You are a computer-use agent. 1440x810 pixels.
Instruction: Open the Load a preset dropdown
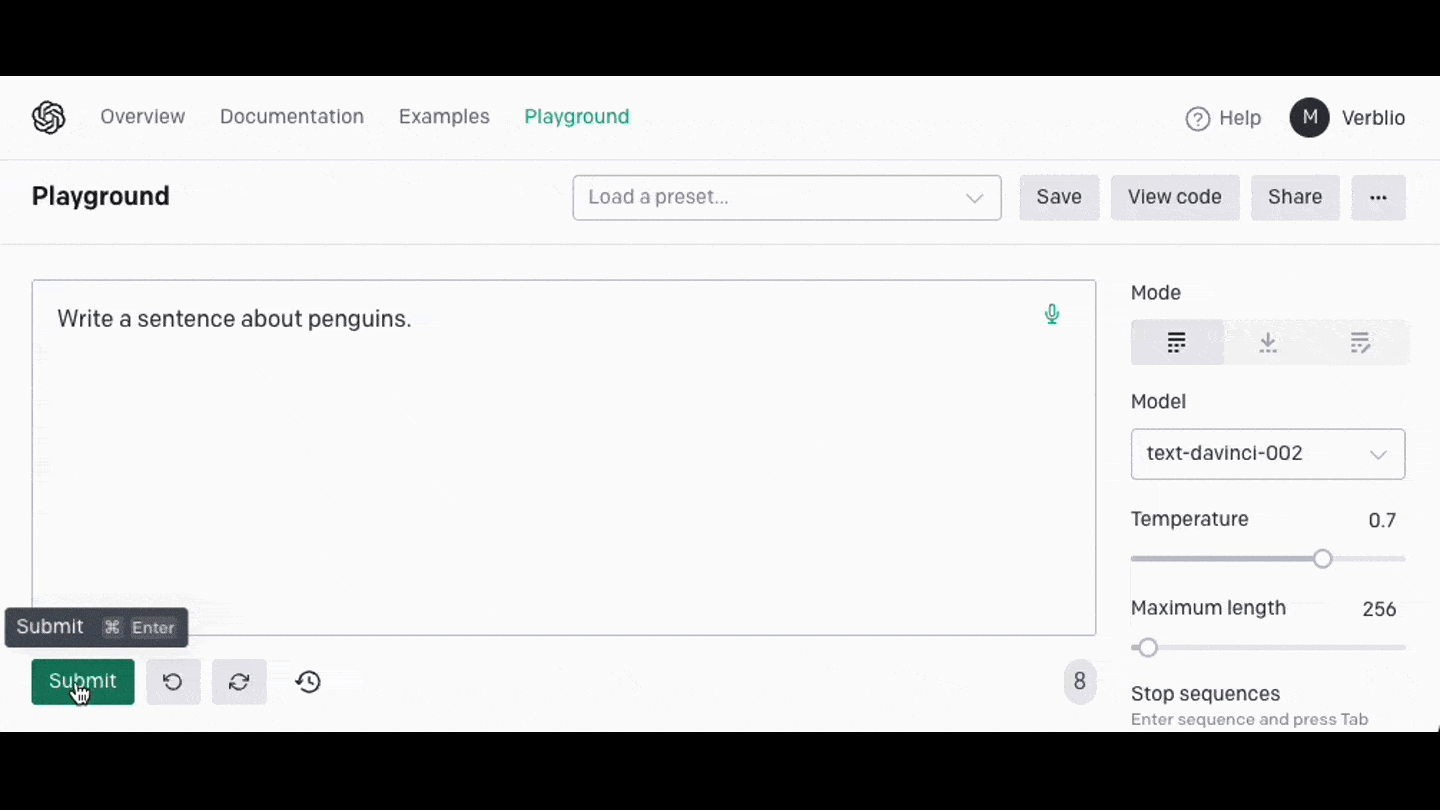coord(786,197)
